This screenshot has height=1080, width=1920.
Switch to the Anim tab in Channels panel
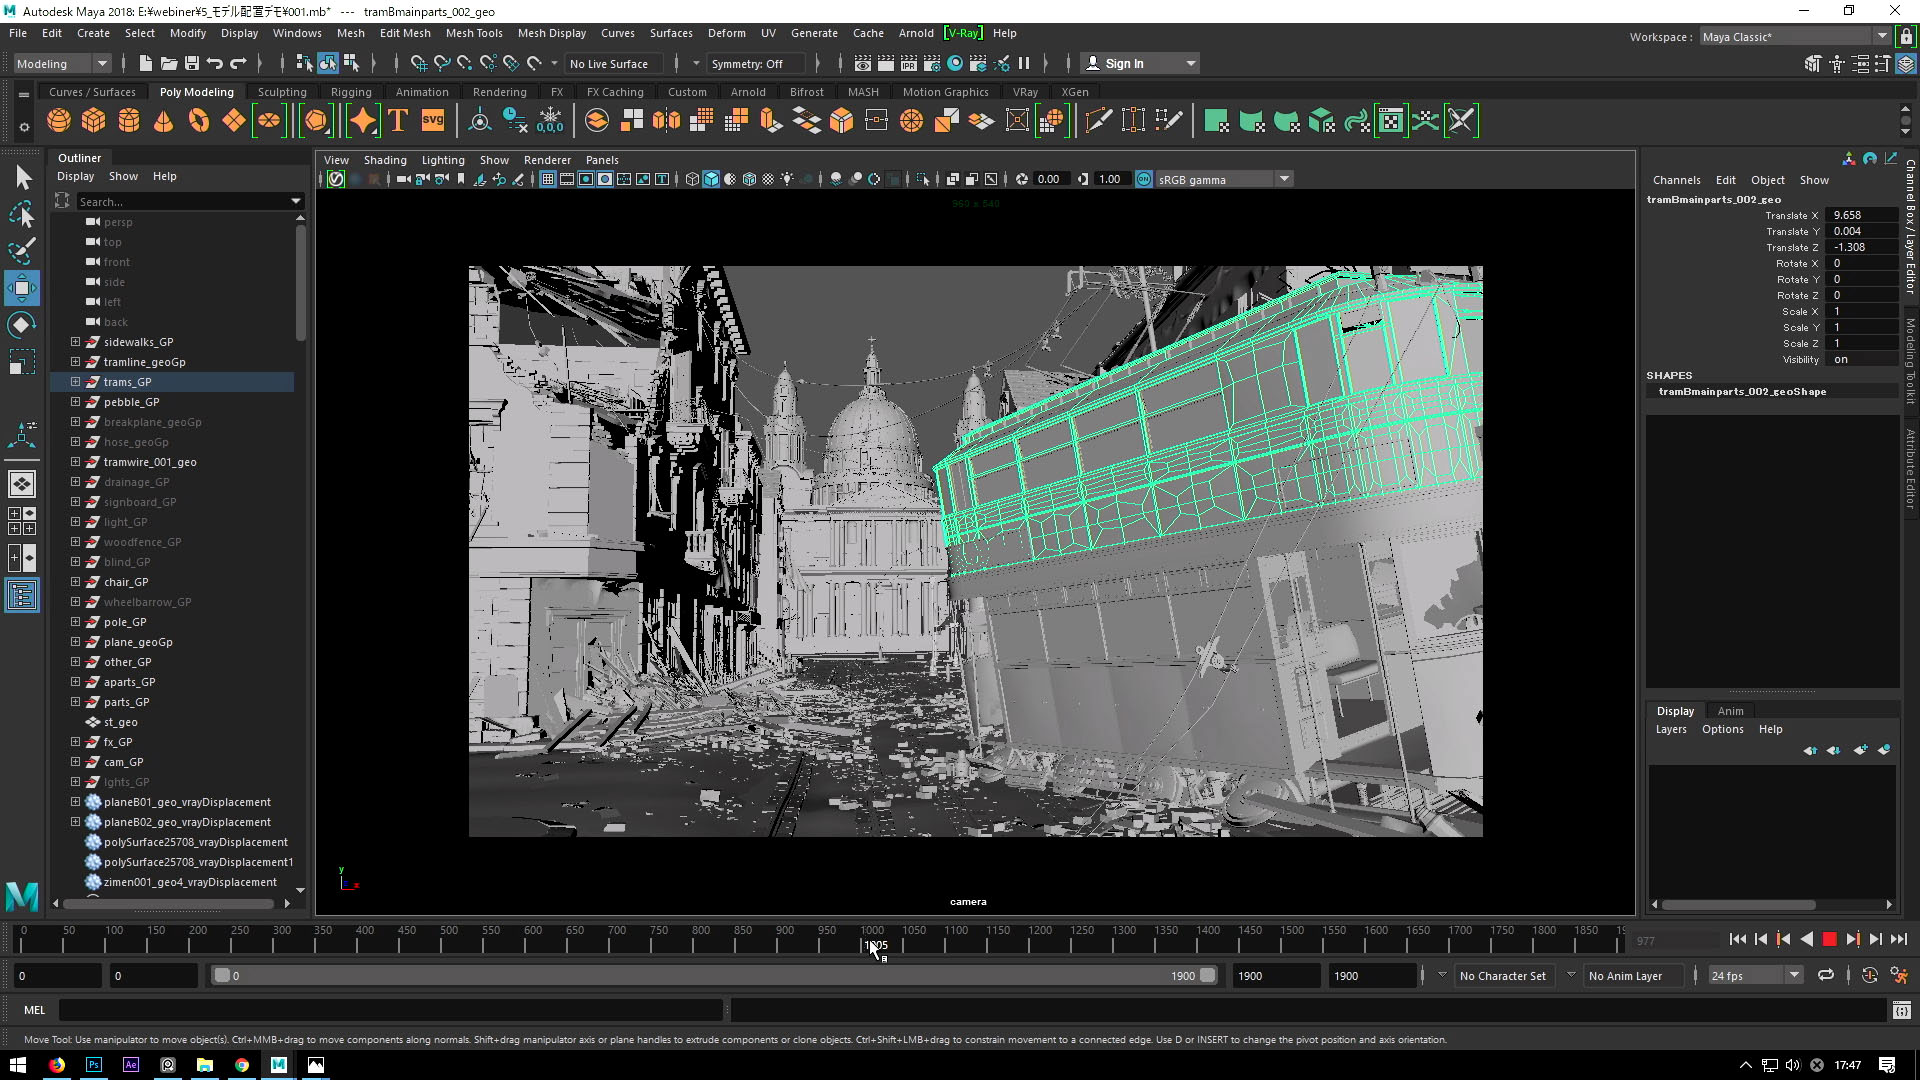(1730, 709)
